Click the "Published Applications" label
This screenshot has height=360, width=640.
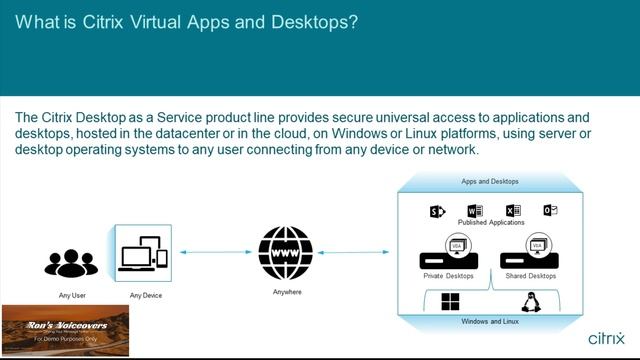point(491,222)
